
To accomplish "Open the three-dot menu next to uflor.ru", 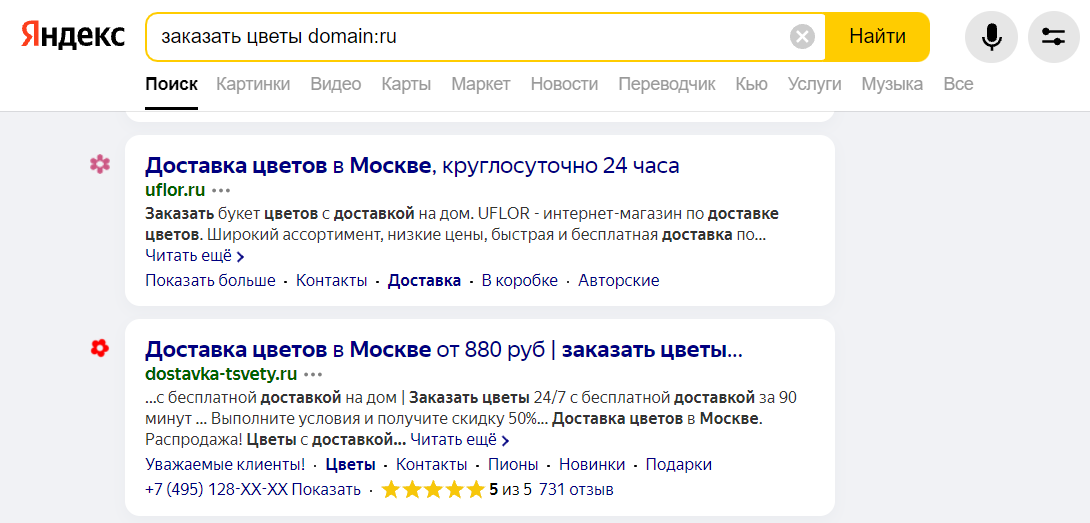I will (x=221, y=190).
